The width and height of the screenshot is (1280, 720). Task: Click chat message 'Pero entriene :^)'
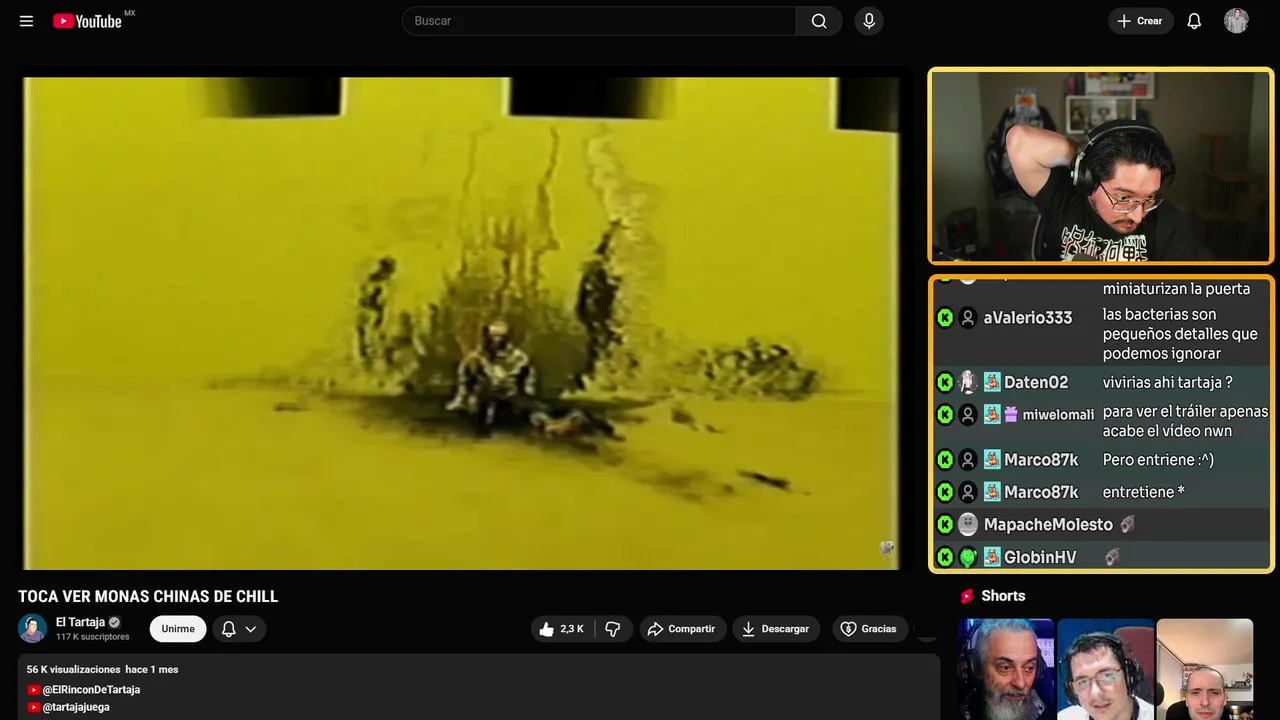[1158, 460]
